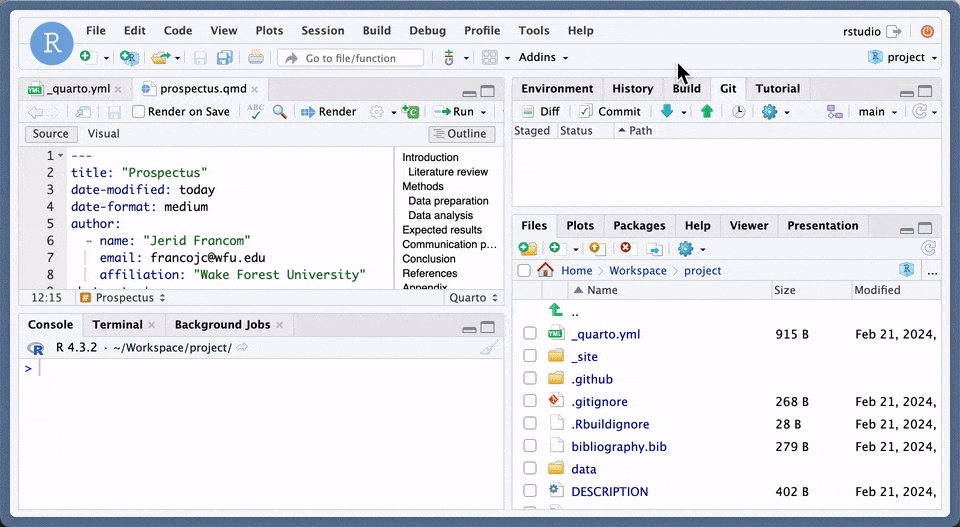Image resolution: width=960 pixels, height=527 pixels.
Task: Tick the checkbox next to _quarto.yml file
Action: (530, 334)
